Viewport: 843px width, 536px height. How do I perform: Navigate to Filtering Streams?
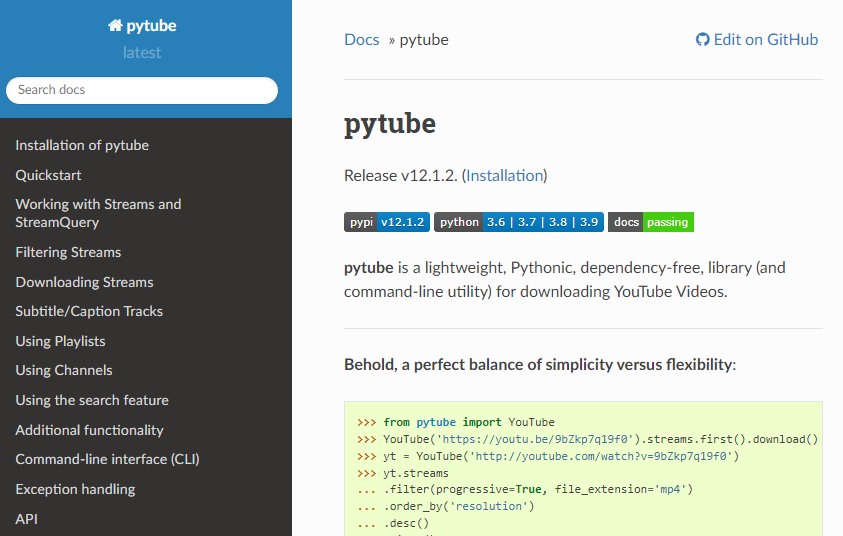click(x=68, y=252)
